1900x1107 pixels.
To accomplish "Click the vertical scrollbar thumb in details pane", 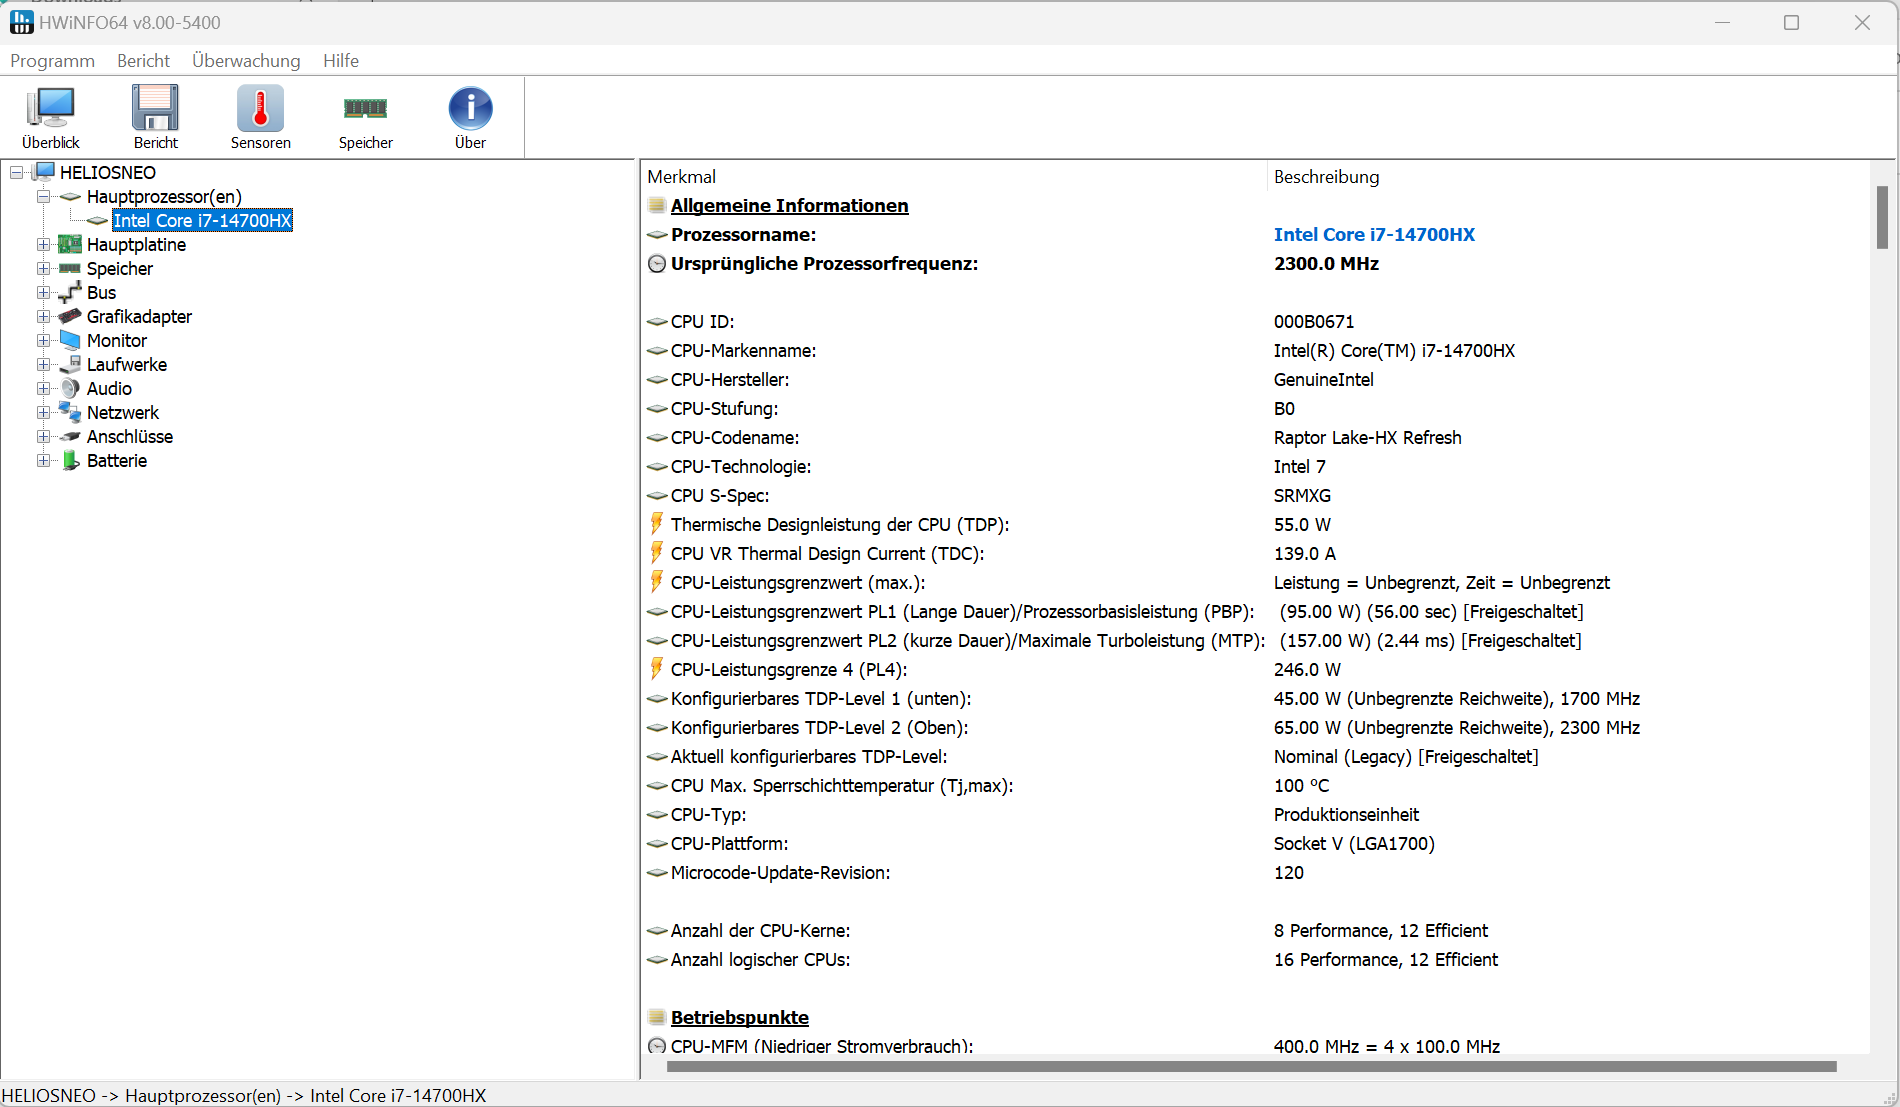I will 1882,217.
